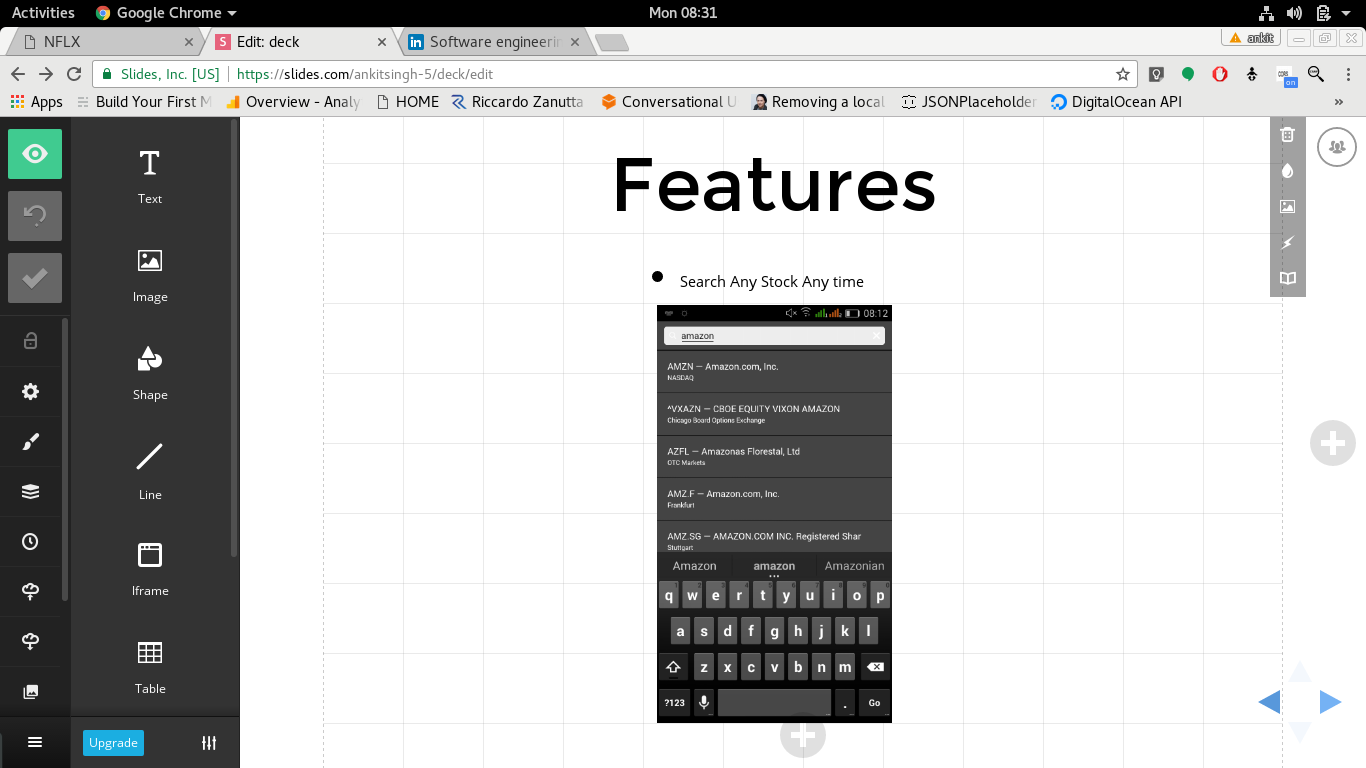Click the checkmark save button
The height and width of the screenshot is (768, 1366).
click(35, 278)
